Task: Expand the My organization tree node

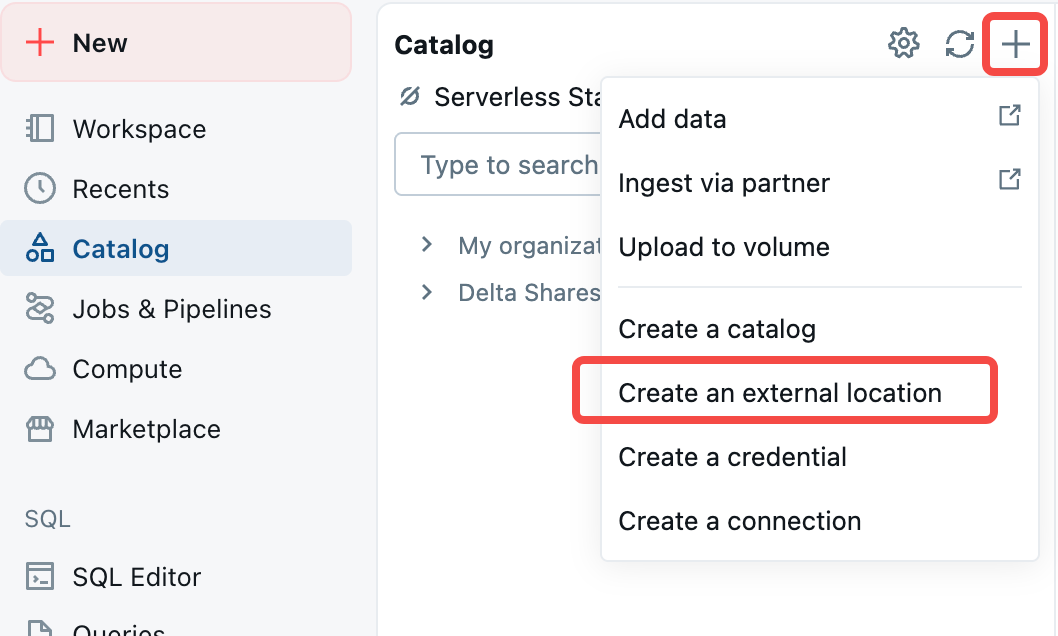Action: [427, 245]
